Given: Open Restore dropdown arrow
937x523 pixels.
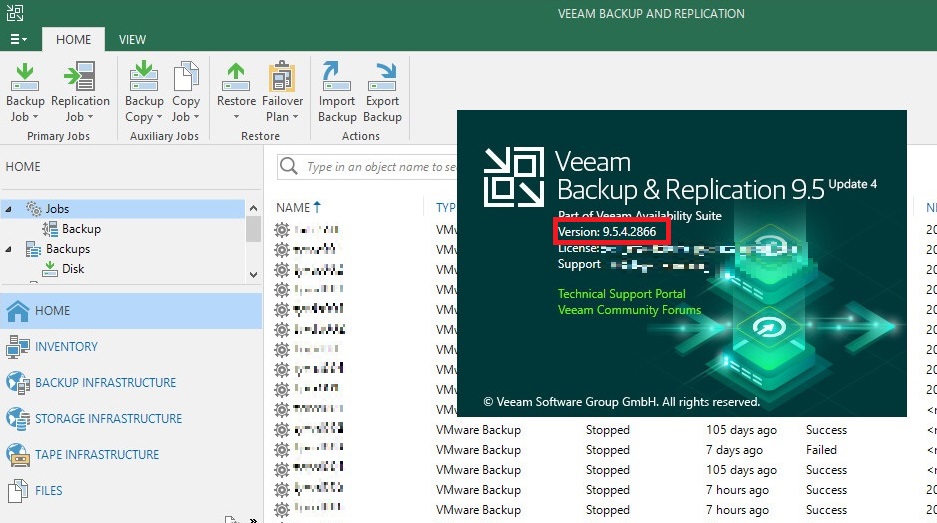Looking at the screenshot, I should (236, 117).
